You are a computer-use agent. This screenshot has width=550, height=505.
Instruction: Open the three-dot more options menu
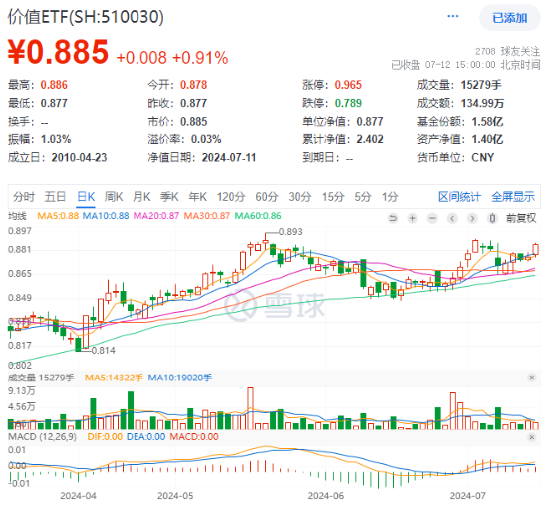tap(452, 16)
